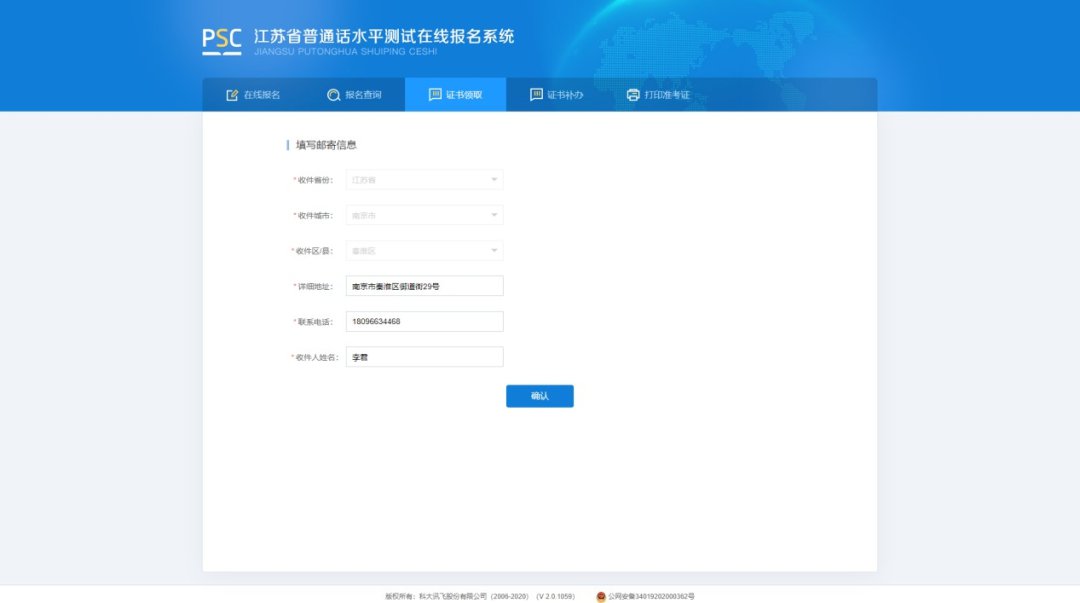Open the 公网安备 registration number link
The width and height of the screenshot is (1080, 603).
pyautogui.click(x=651, y=596)
